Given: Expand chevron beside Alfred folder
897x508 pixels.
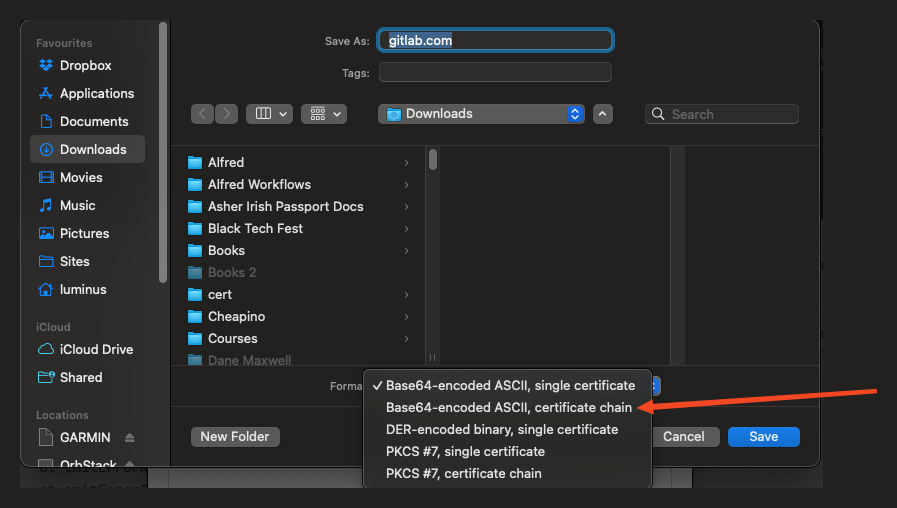Looking at the screenshot, I should [406, 162].
